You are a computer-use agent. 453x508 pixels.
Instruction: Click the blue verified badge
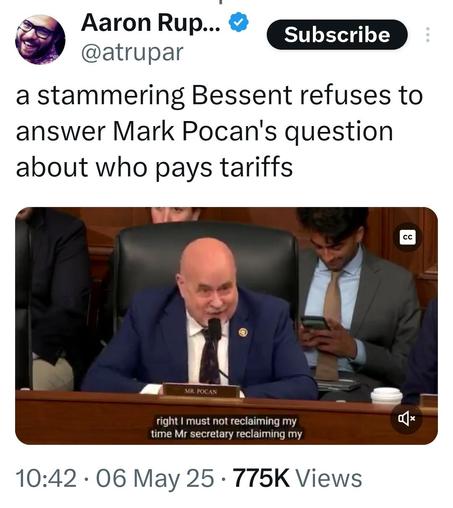coord(238,23)
